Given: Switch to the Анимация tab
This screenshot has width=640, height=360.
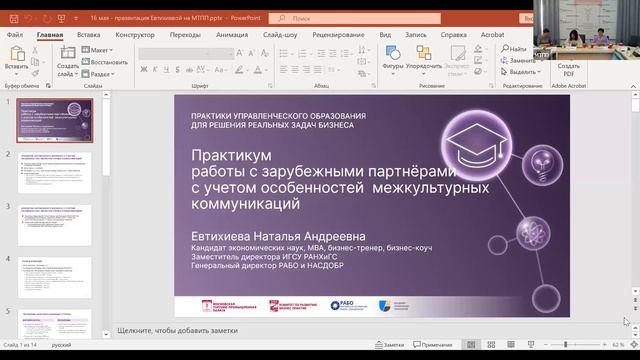Looking at the screenshot, I should pyautogui.click(x=232, y=35).
